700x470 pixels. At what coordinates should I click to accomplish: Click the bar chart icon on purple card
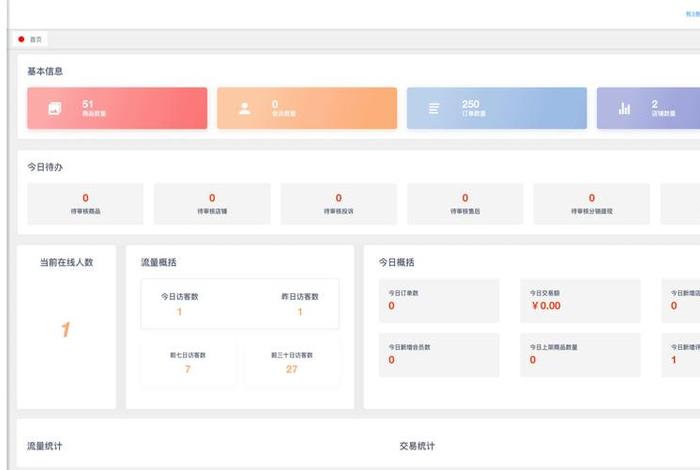(x=624, y=108)
